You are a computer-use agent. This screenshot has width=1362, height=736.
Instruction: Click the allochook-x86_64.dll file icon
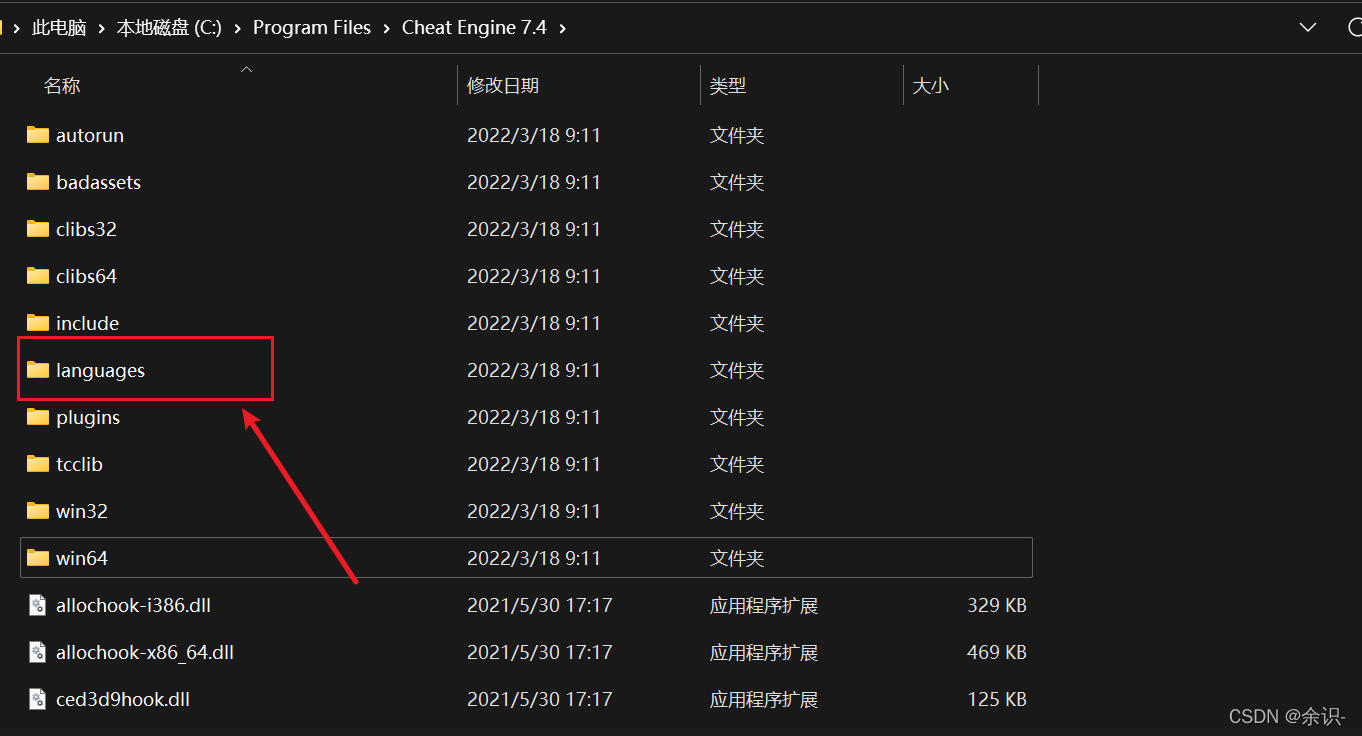coord(38,652)
